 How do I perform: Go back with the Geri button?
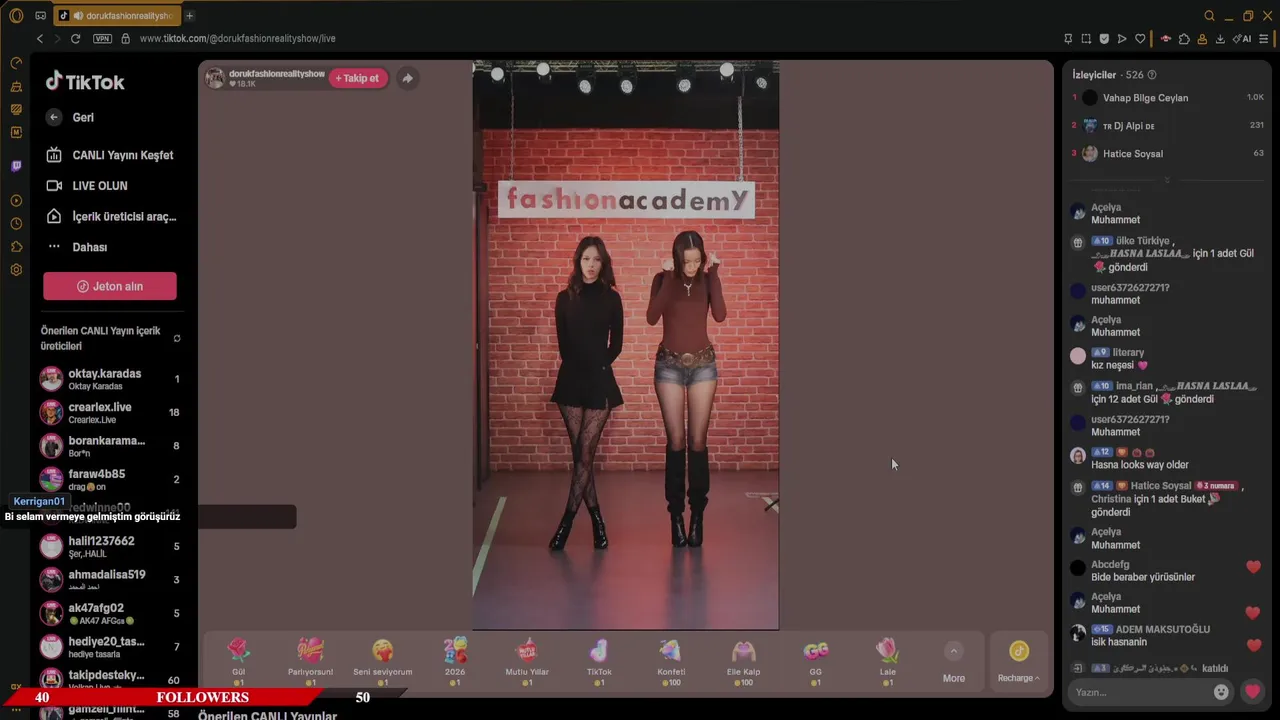pyautogui.click(x=70, y=117)
